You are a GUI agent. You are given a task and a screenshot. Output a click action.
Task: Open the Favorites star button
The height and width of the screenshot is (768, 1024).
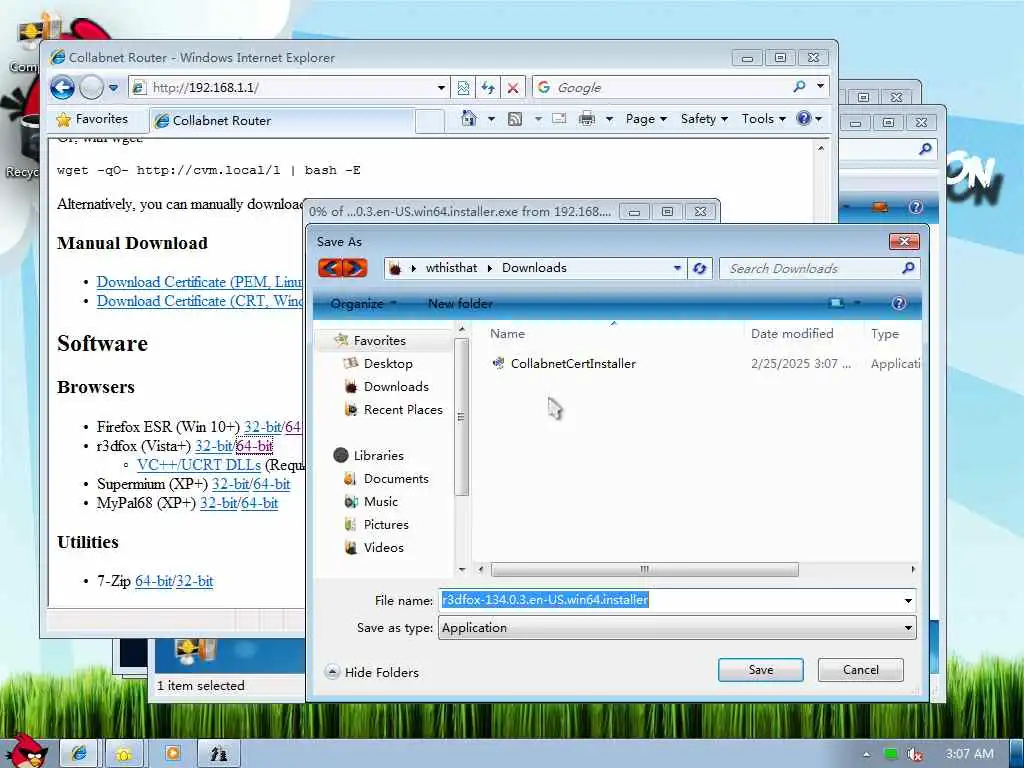[x=92, y=119]
